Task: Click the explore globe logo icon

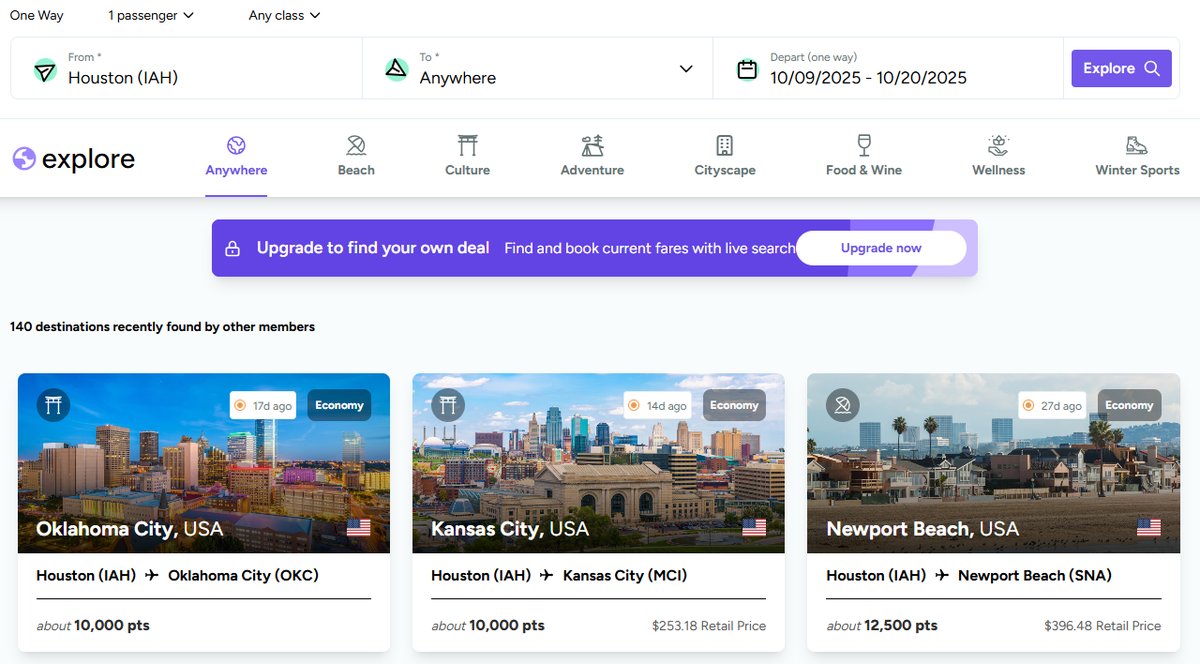Action: coord(24,159)
